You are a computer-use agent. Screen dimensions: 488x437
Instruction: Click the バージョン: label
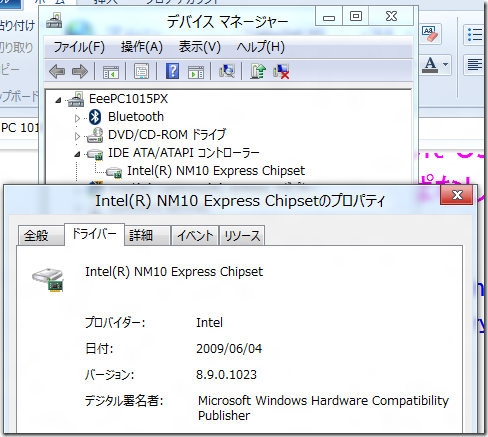pyautogui.click(x=110, y=375)
